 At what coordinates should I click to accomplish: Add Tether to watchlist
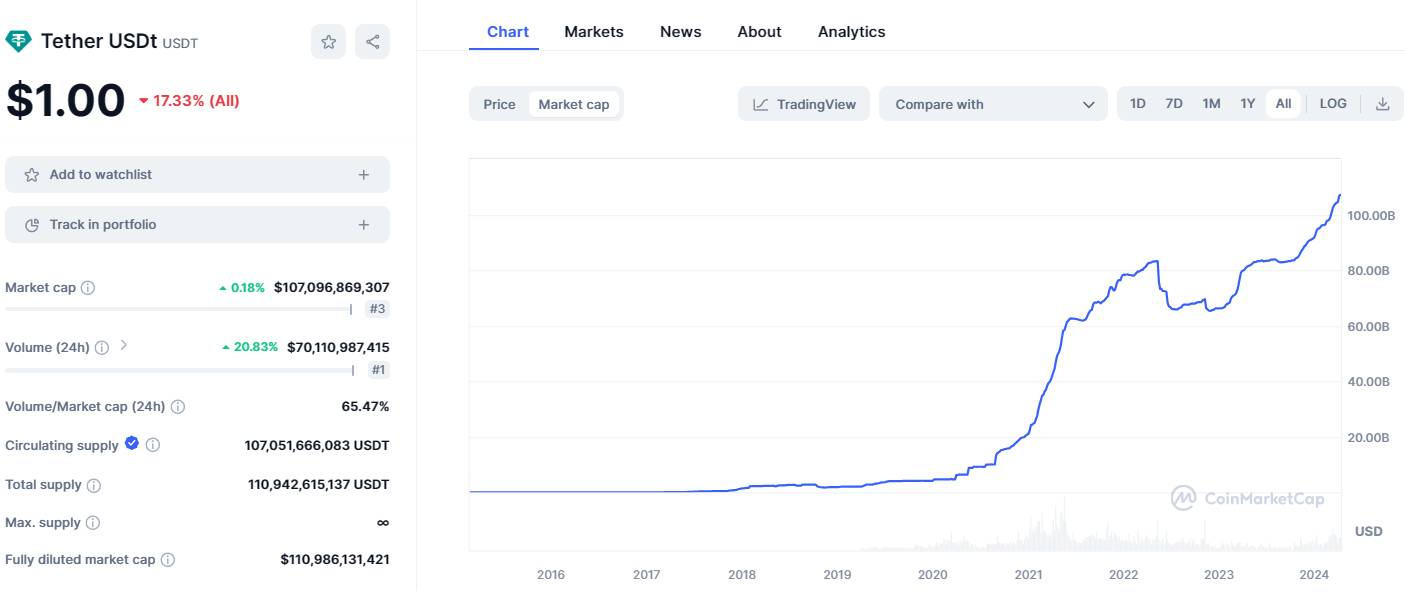[x=197, y=175]
